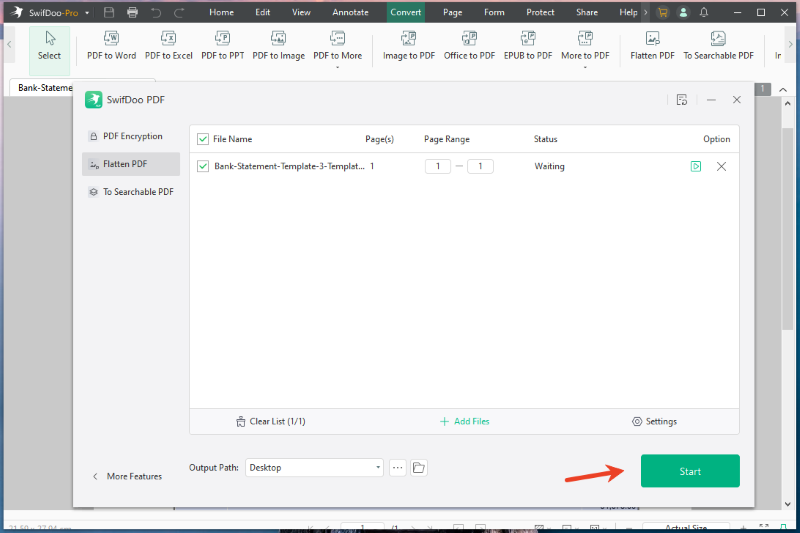Open the output folder icon
This screenshot has width=800, height=533.
click(418, 468)
